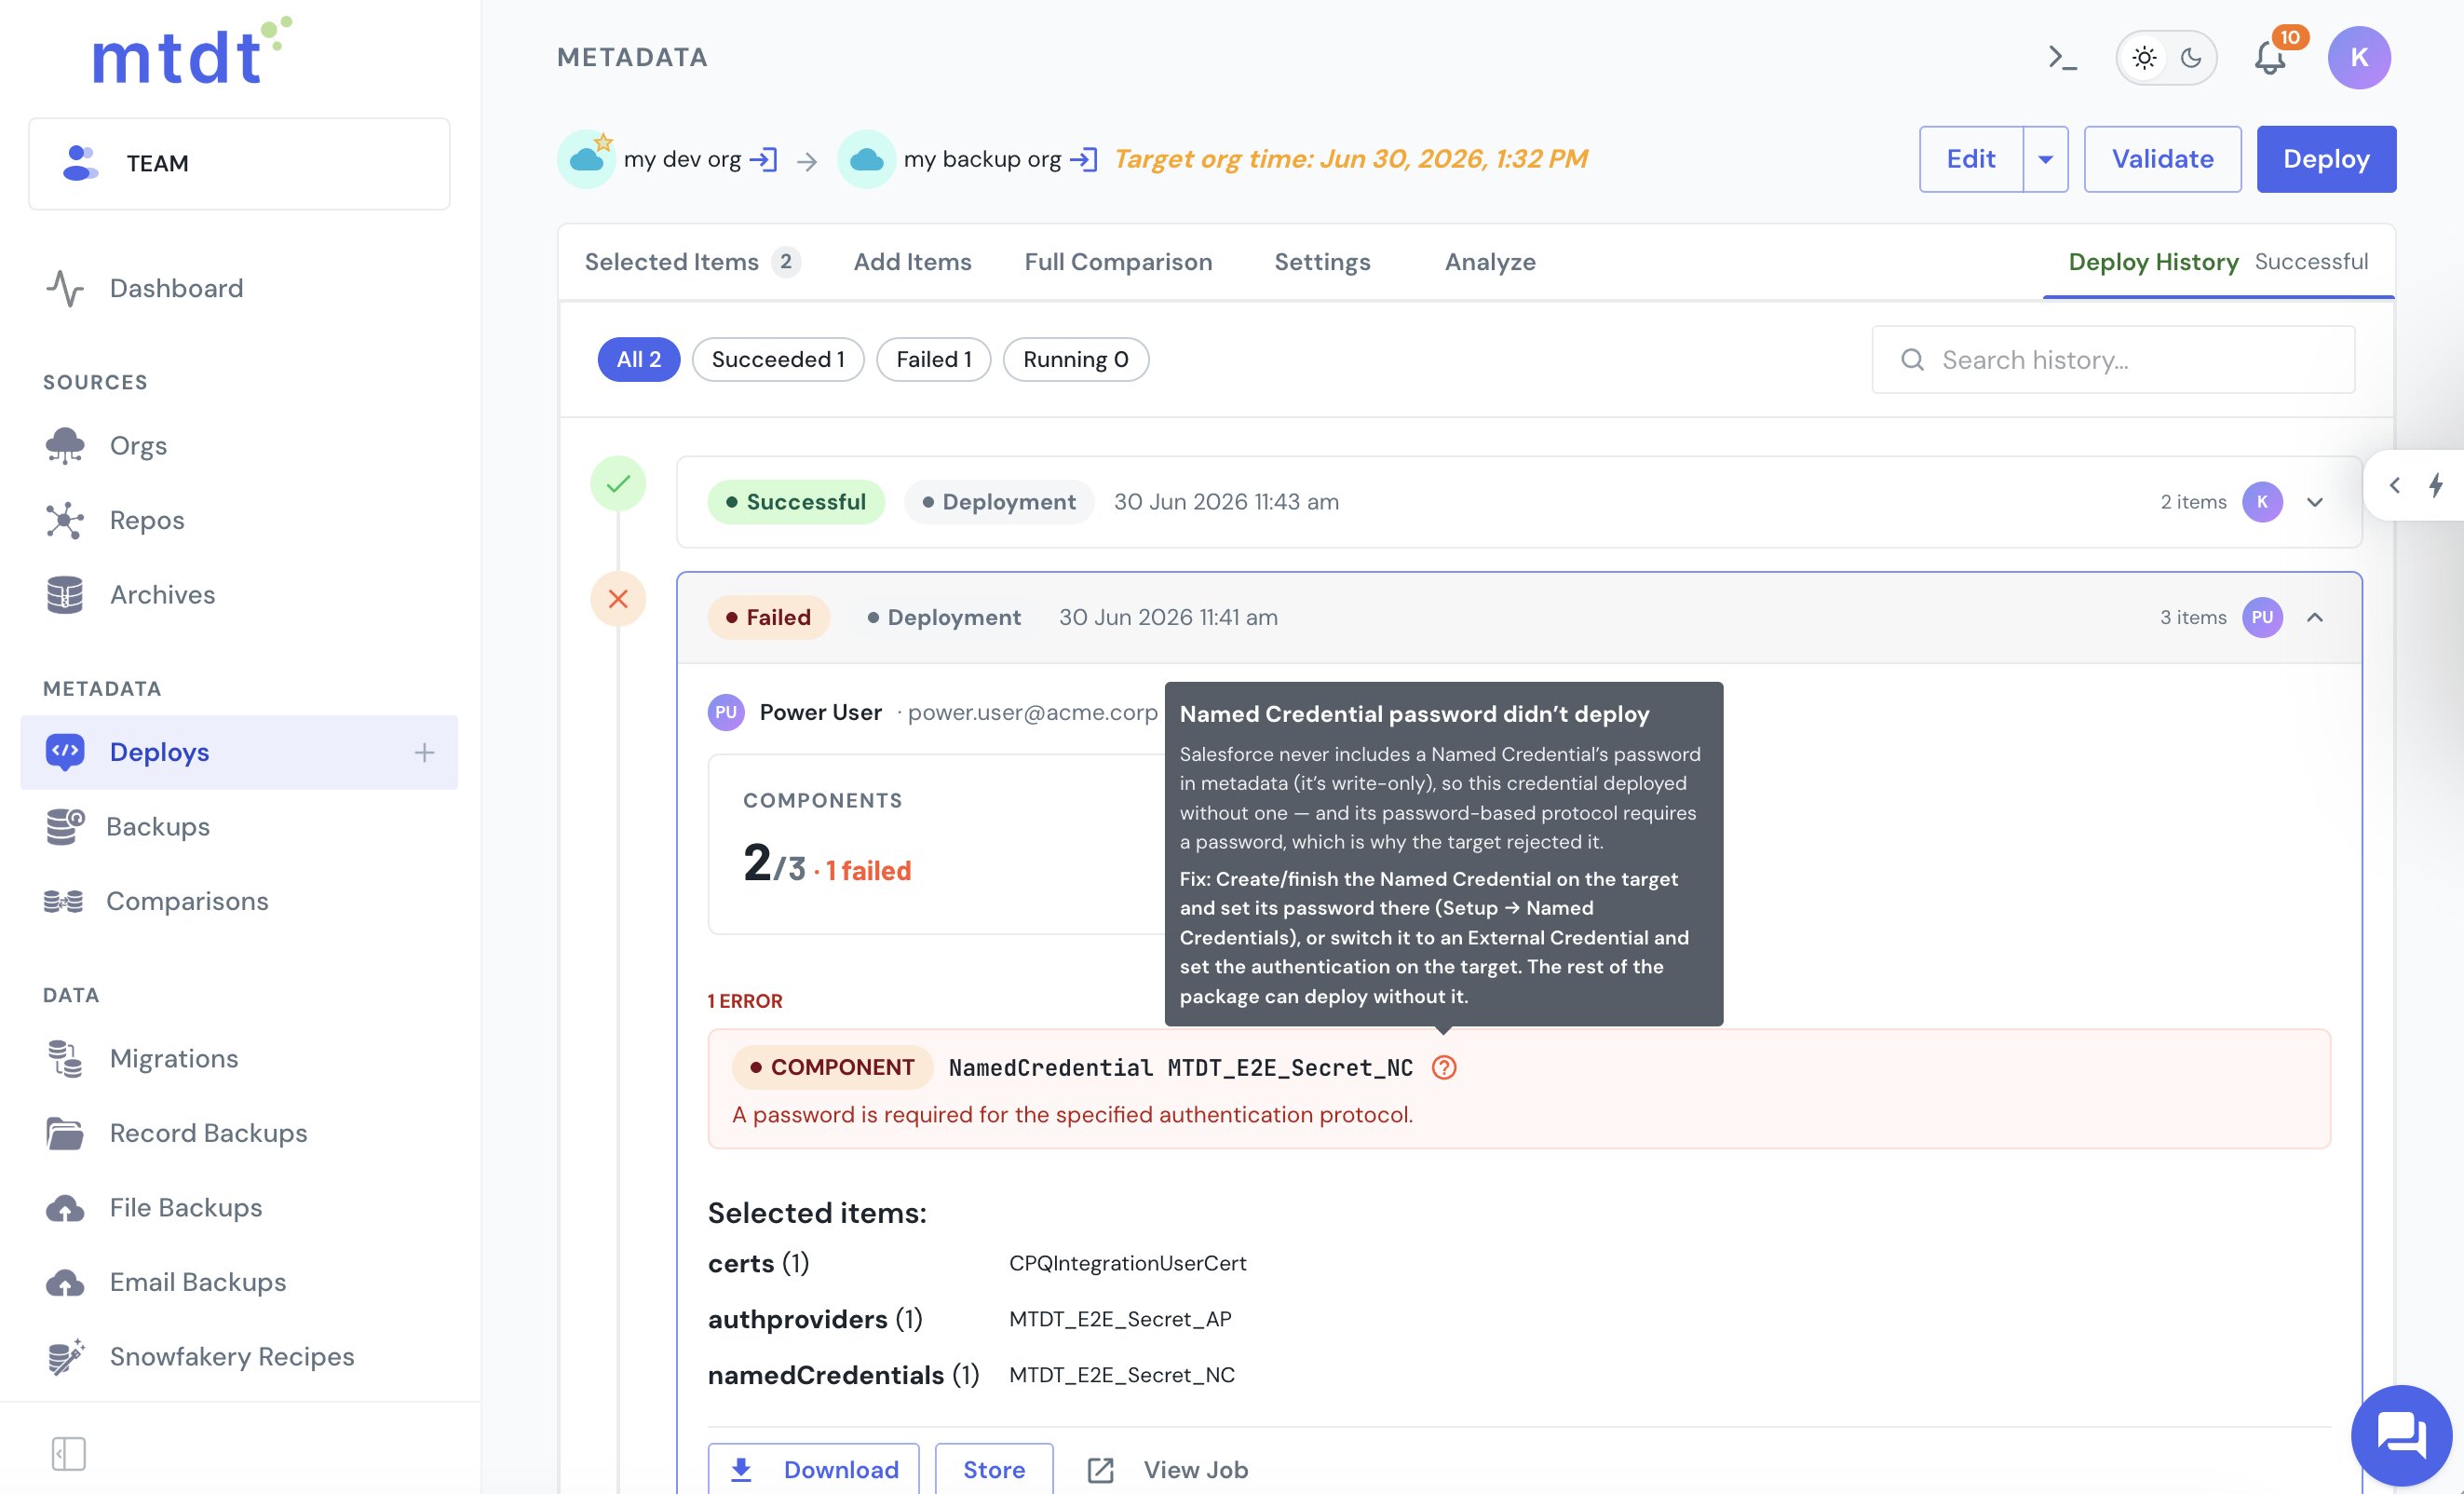Filter history by Running 0
Viewport: 2464px width, 1494px height.
pyautogui.click(x=1075, y=359)
